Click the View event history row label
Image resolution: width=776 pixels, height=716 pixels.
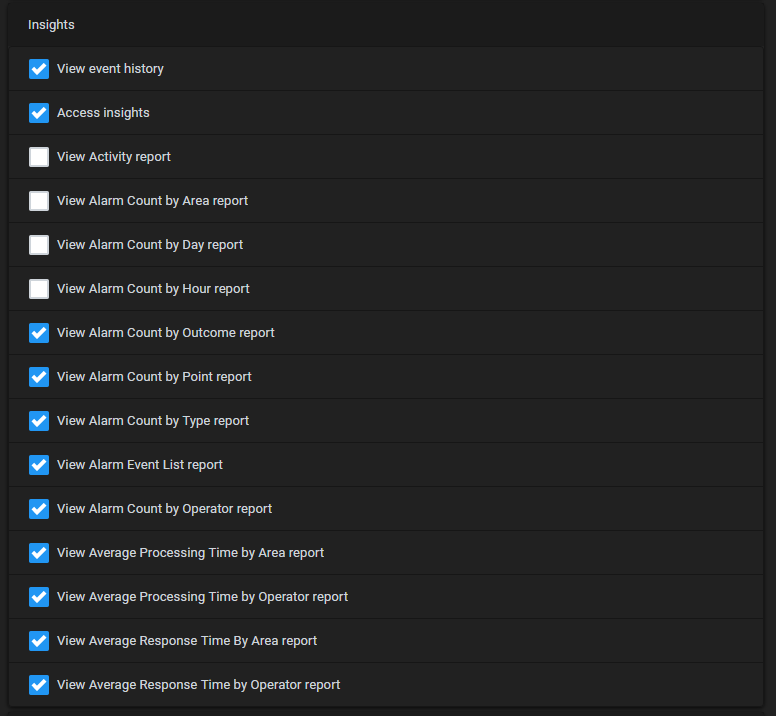coord(110,69)
